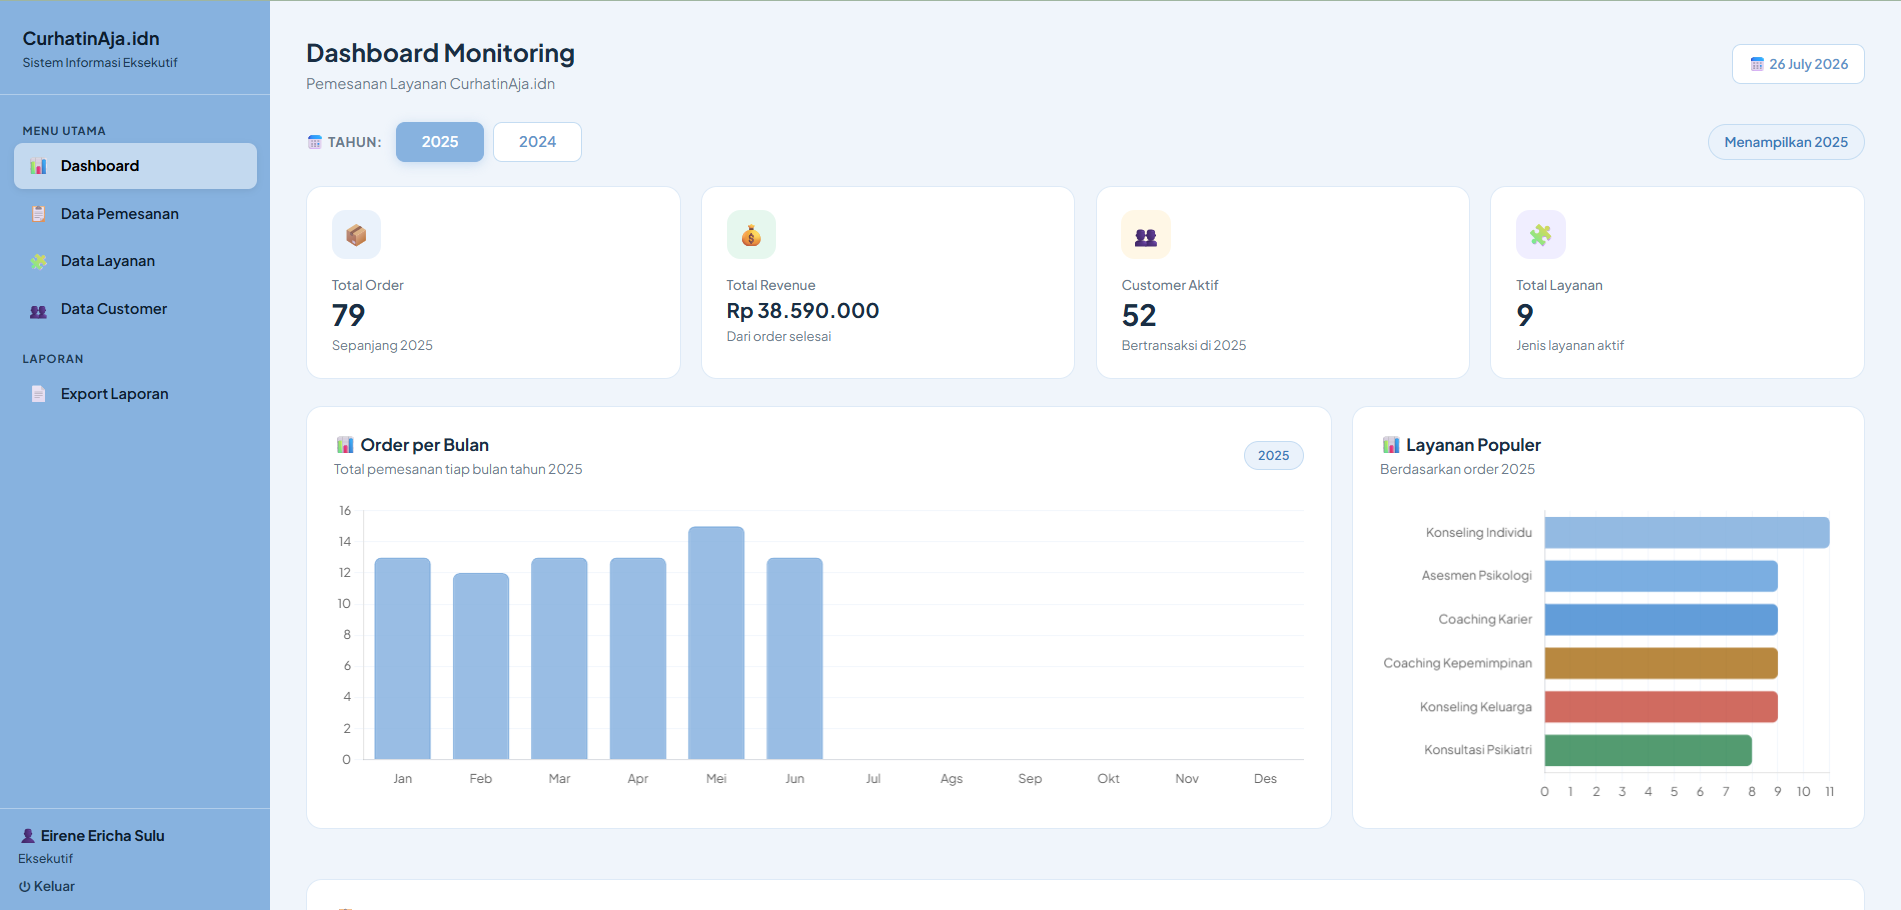Click the red Konseling Keluarga bar
The width and height of the screenshot is (1901, 910).
pos(1661,707)
